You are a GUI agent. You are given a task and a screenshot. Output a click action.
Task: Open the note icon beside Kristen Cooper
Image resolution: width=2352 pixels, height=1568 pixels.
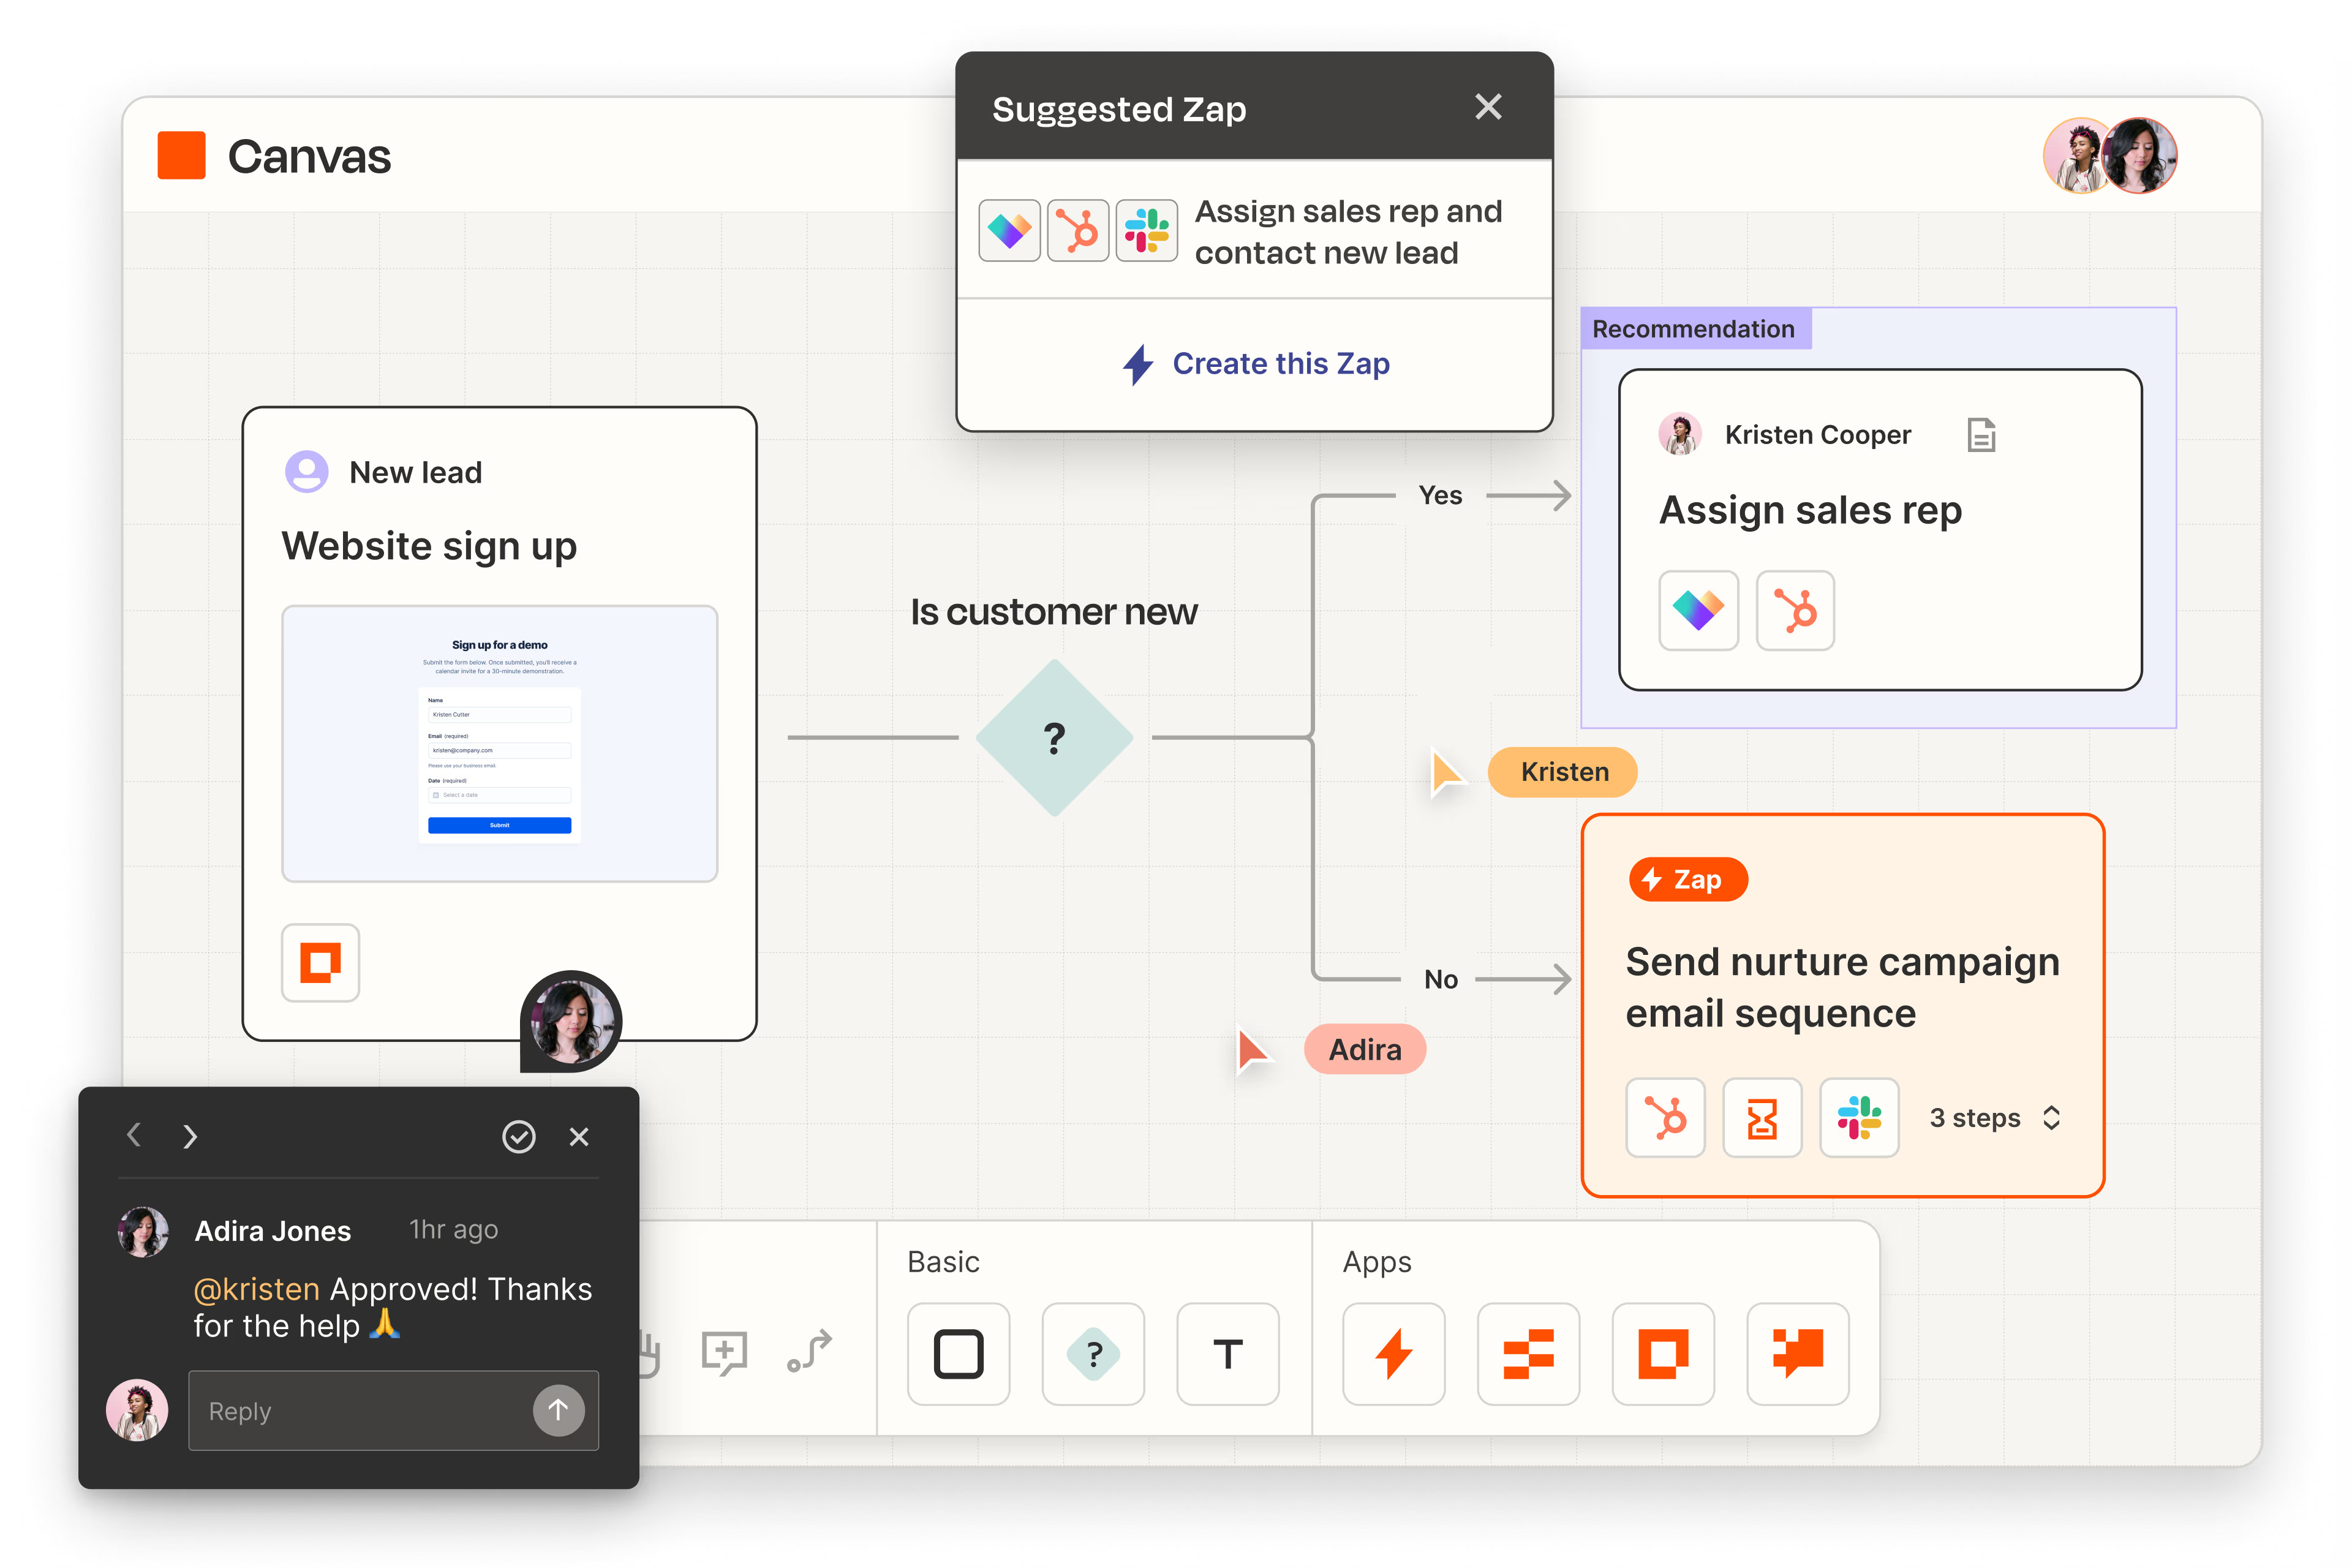[x=1981, y=435]
